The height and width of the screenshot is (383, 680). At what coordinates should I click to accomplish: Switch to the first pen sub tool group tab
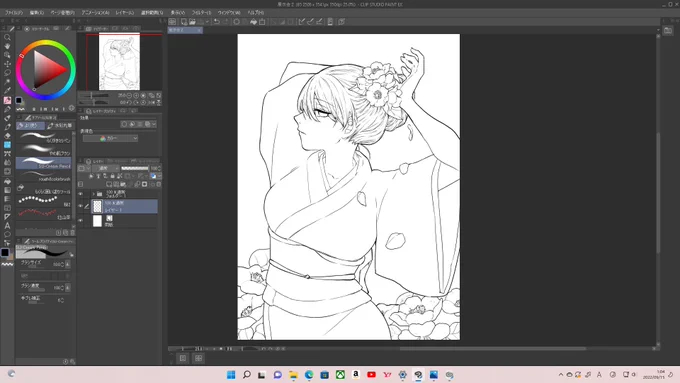(x=30, y=126)
